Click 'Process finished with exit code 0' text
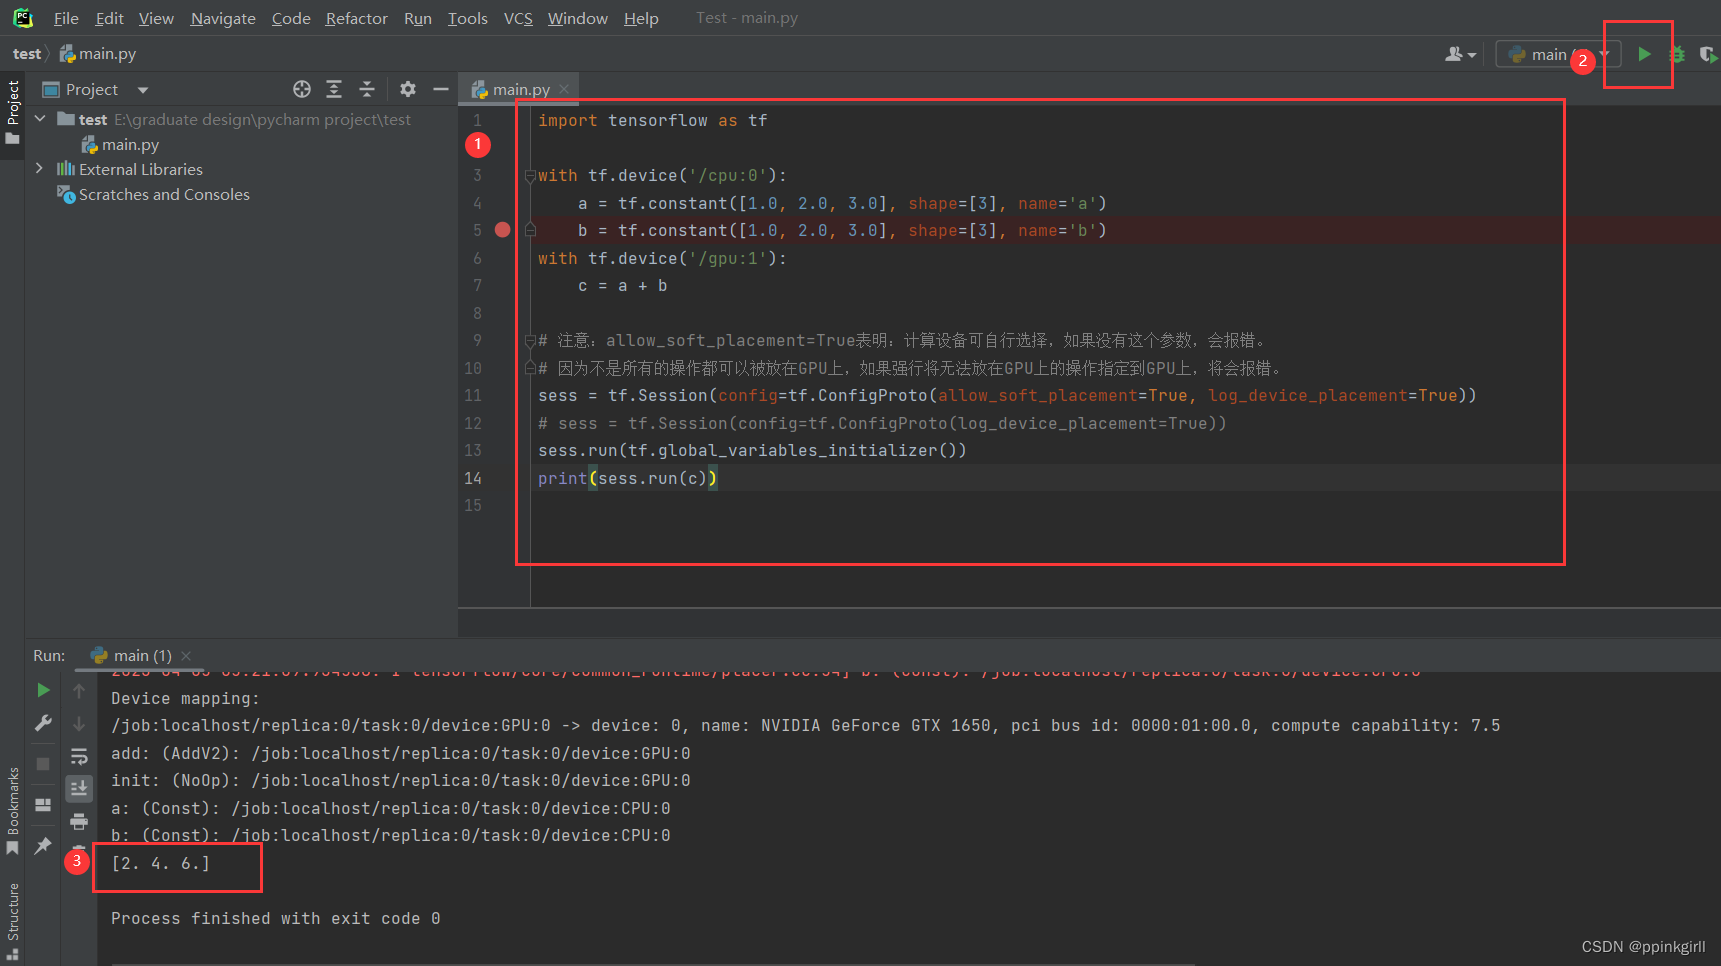 point(275,918)
